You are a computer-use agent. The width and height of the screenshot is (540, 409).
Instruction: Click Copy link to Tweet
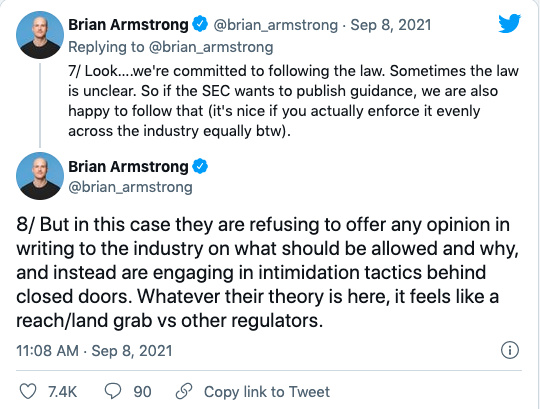pyautogui.click(x=267, y=392)
